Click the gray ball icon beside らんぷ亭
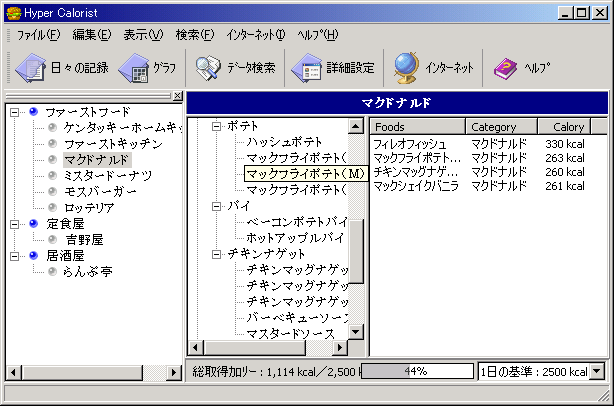 click(52, 271)
